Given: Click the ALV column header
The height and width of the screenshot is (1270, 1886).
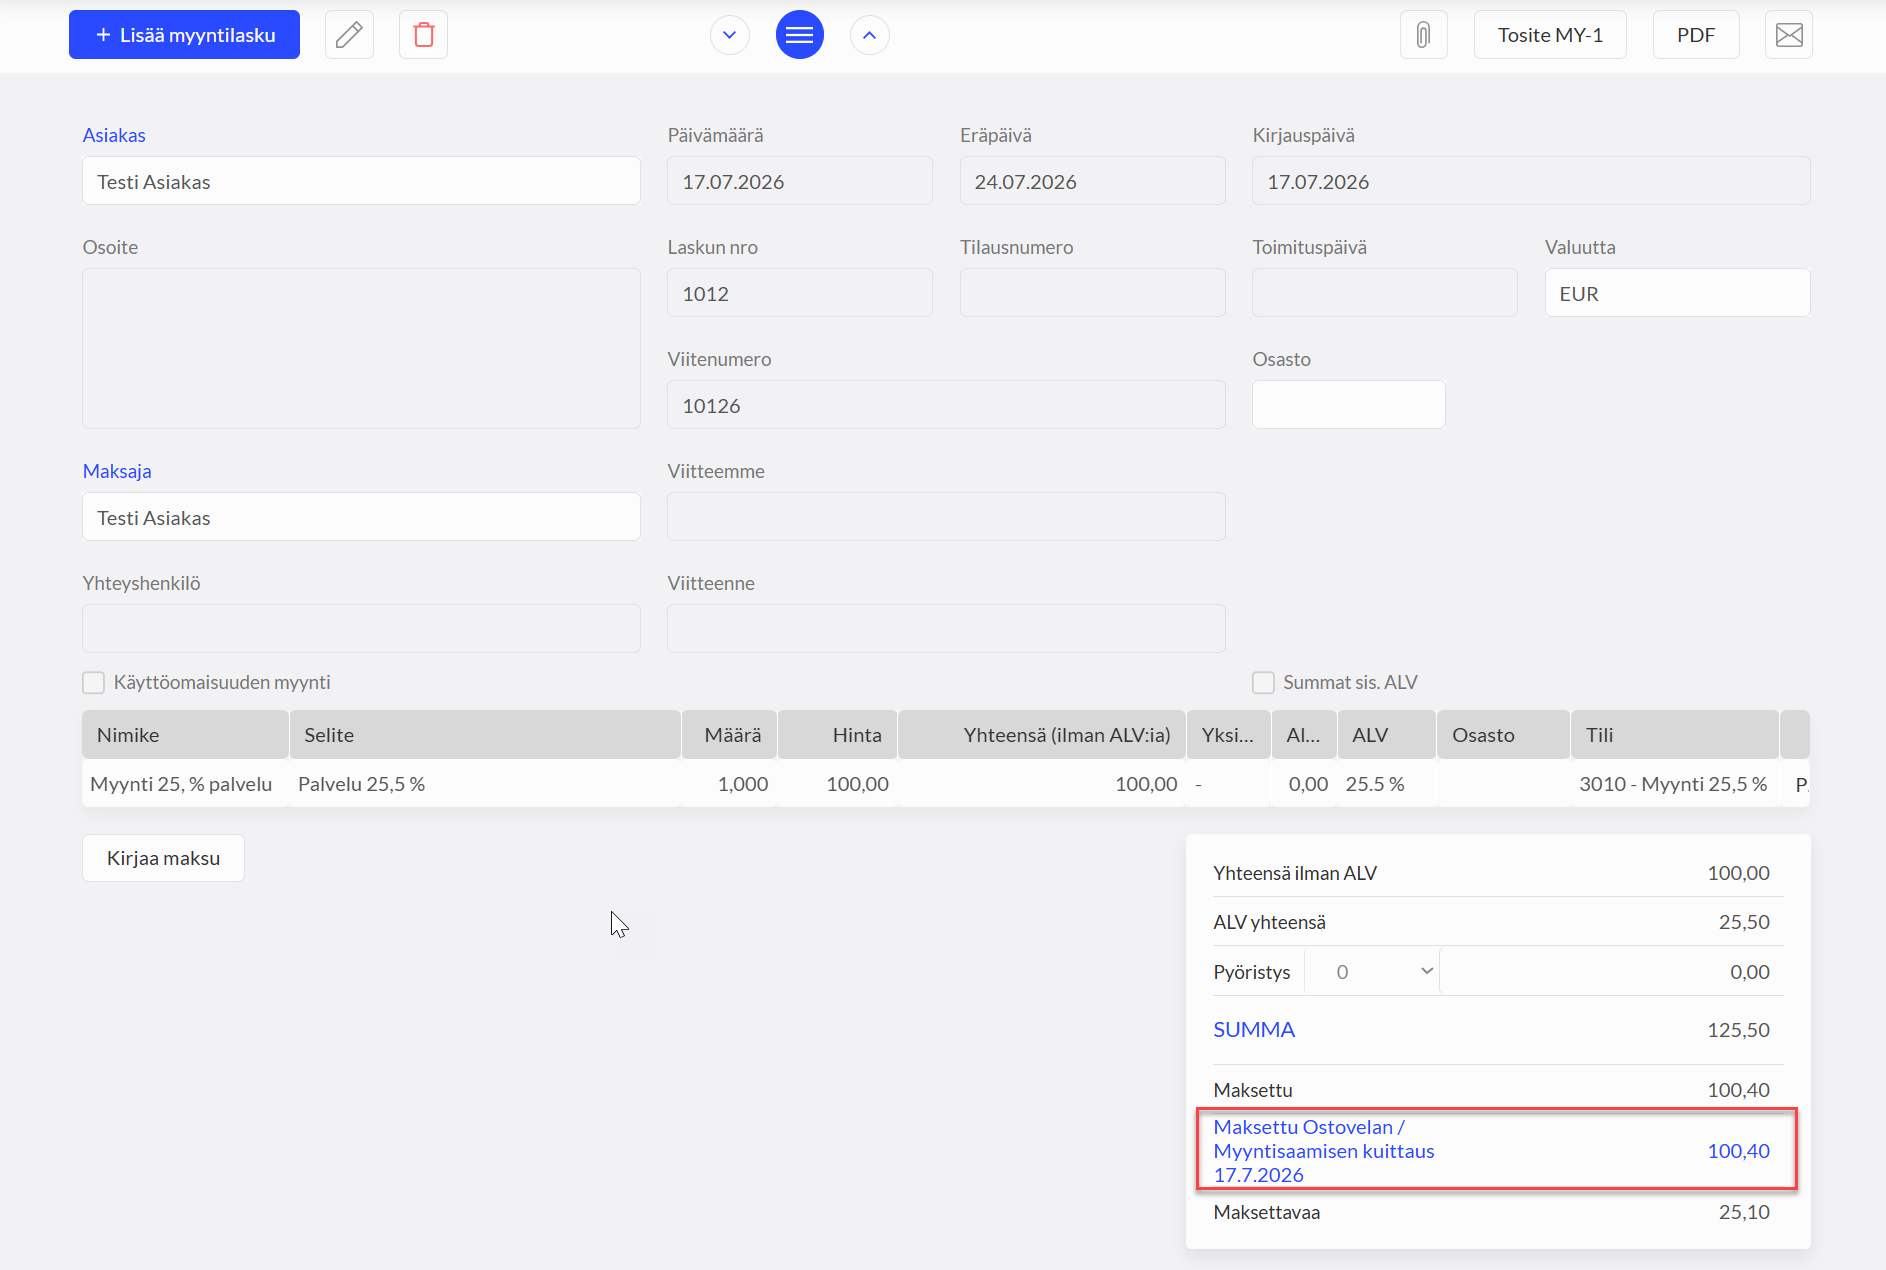Looking at the screenshot, I should pos(1387,735).
